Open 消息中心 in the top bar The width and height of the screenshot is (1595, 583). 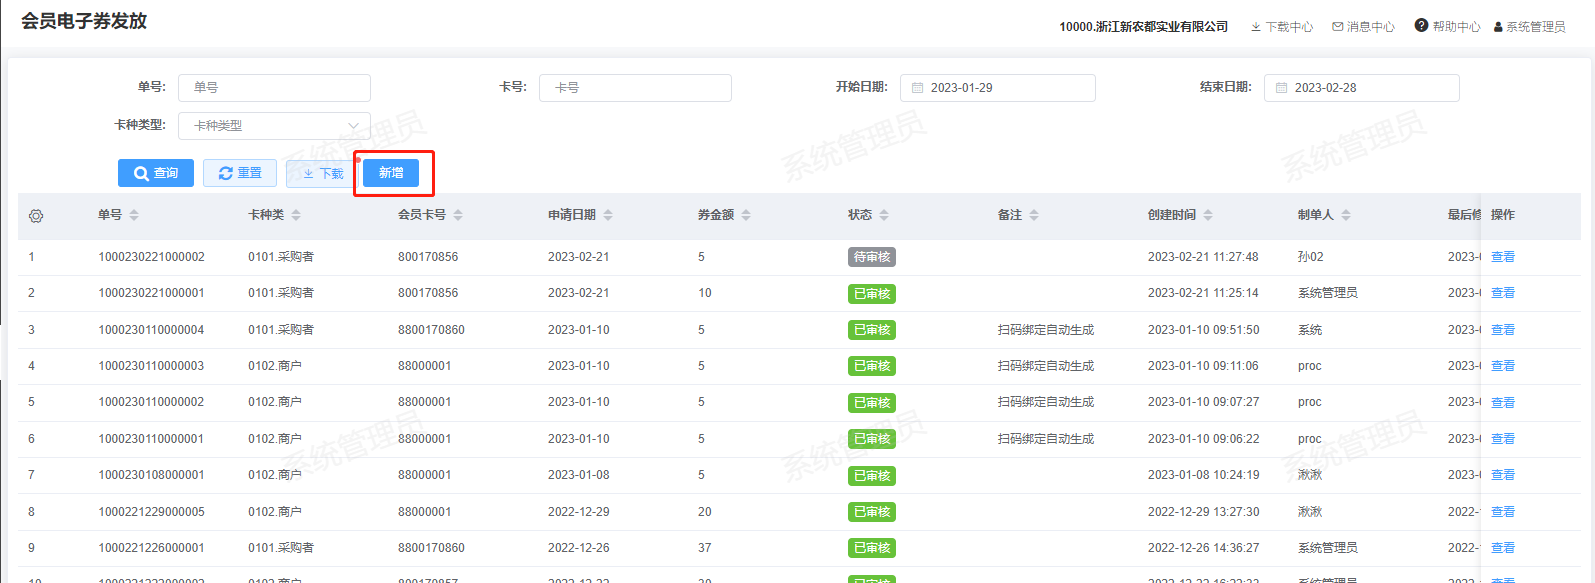(1363, 27)
